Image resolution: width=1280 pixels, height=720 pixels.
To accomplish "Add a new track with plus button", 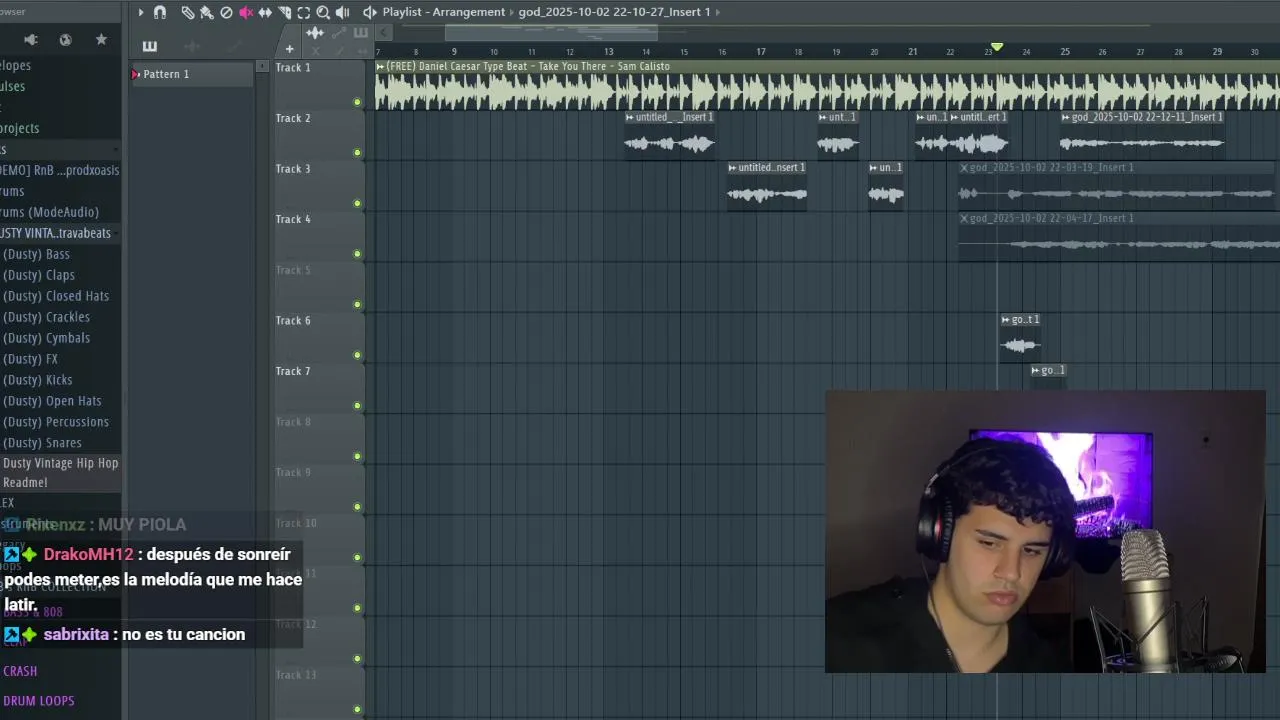I will coord(289,49).
